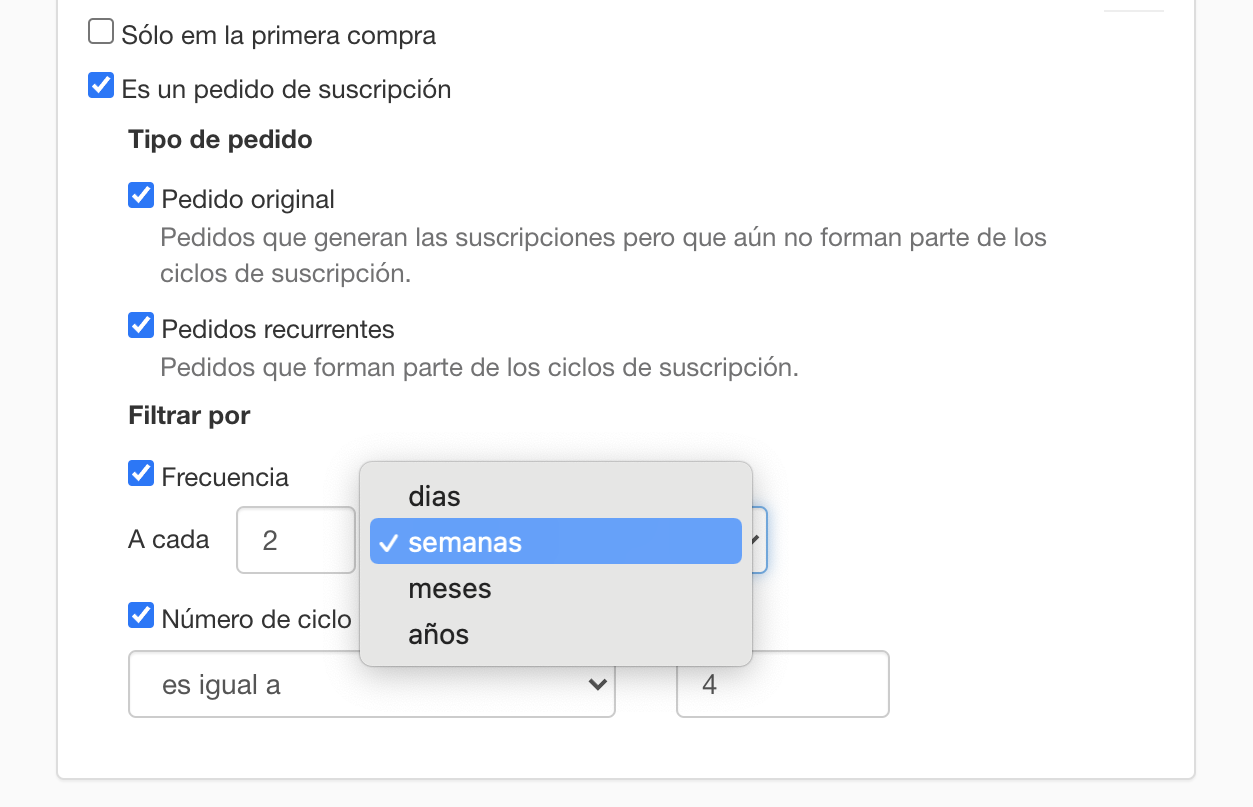The width and height of the screenshot is (1253, 807).
Task: Pick "años" as the frequency unit
Action: [437, 633]
